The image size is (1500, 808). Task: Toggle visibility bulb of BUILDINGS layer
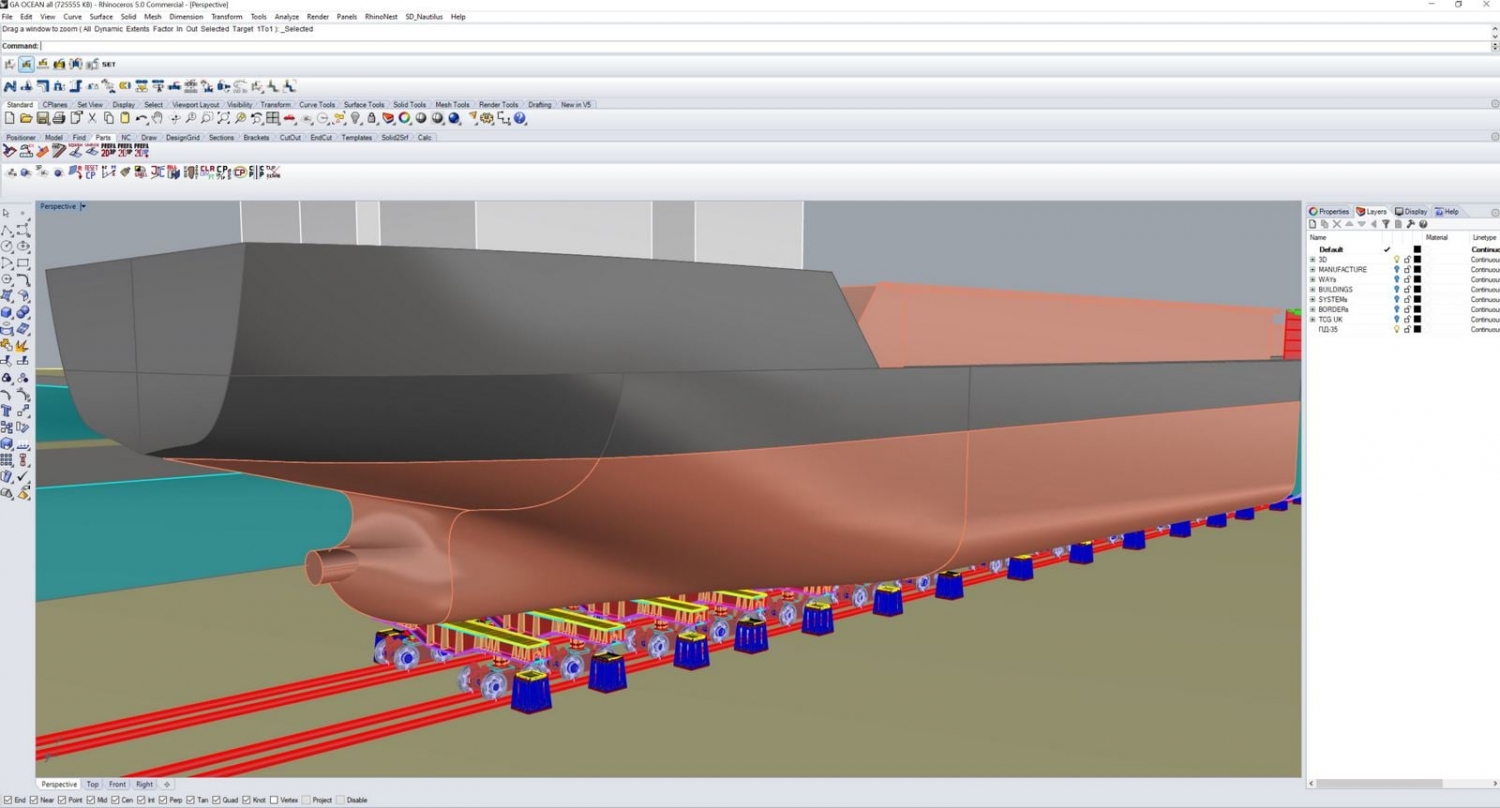(x=1397, y=290)
